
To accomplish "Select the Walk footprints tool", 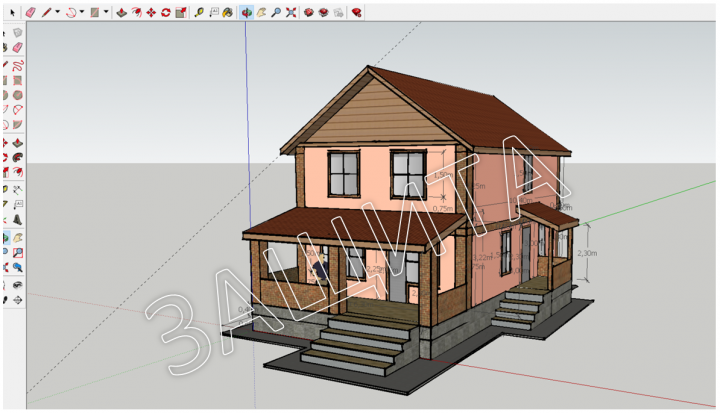I will 6,300.
